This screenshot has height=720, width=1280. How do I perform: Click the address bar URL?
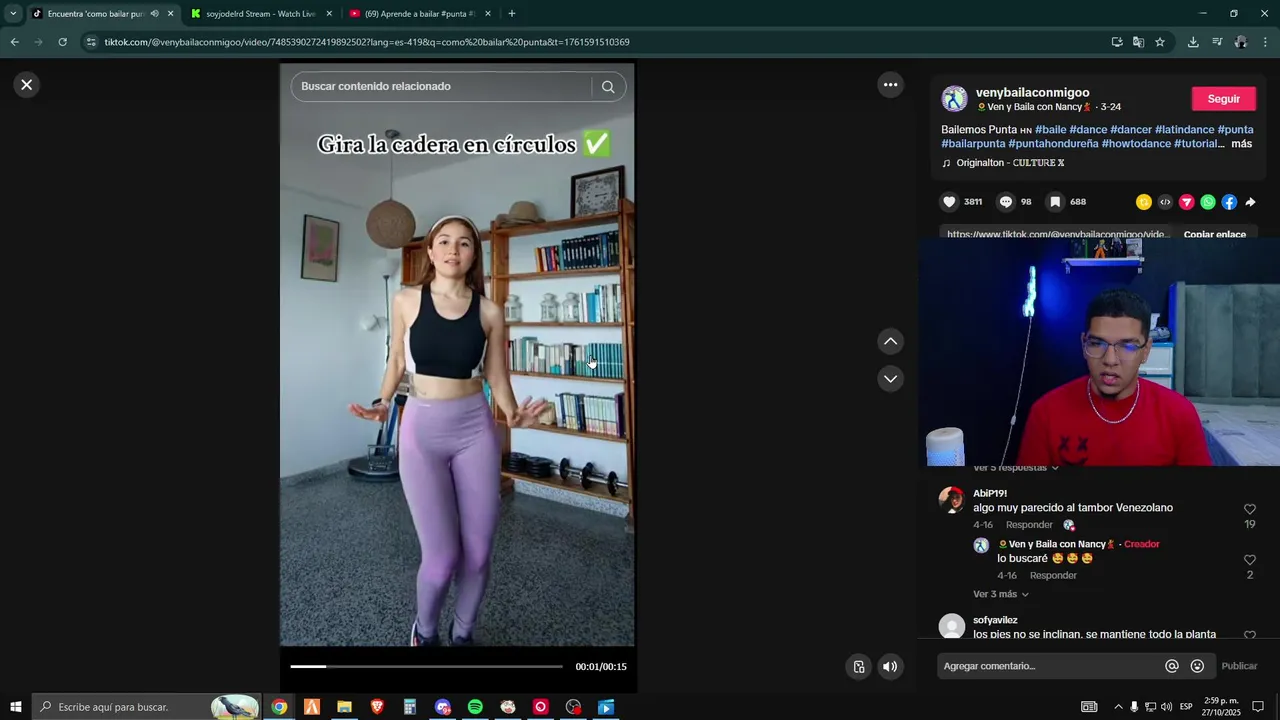pyautogui.click(x=367, y=42)
